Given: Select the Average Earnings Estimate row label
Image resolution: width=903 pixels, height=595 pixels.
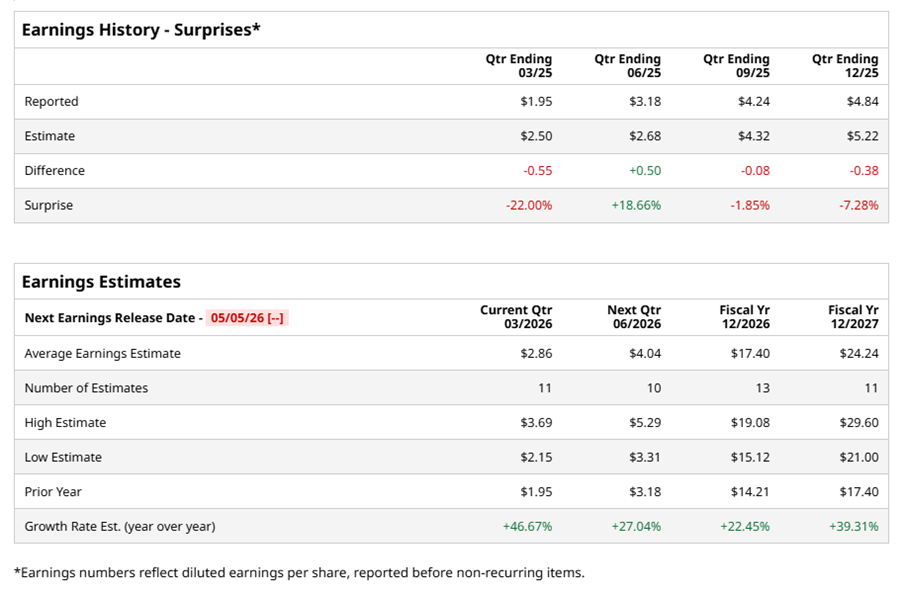Looking at the screenshot, I should coord(103,353).
